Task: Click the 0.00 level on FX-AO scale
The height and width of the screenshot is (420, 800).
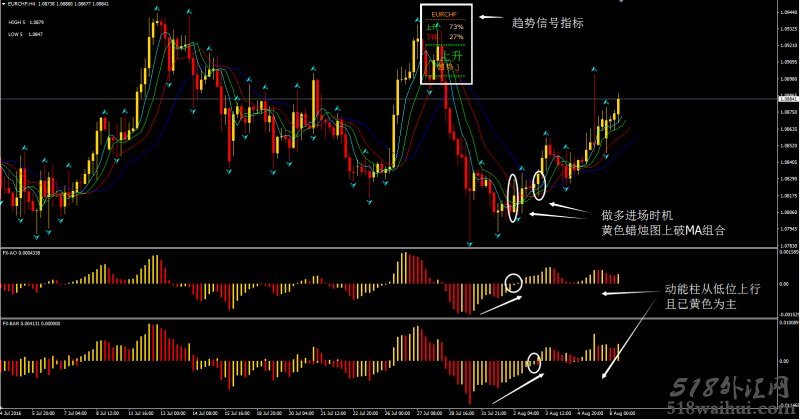Action: (x=785, y=284)
